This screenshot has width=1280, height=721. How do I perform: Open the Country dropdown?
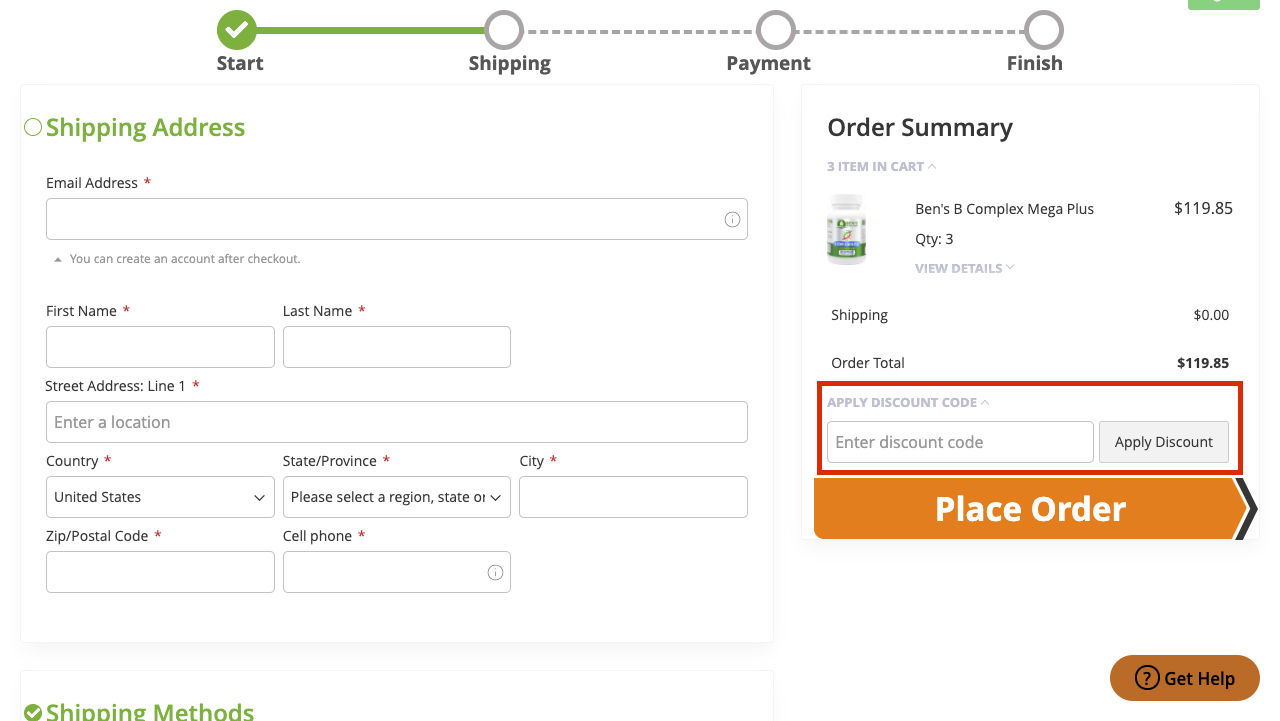[x=160, y=497]
